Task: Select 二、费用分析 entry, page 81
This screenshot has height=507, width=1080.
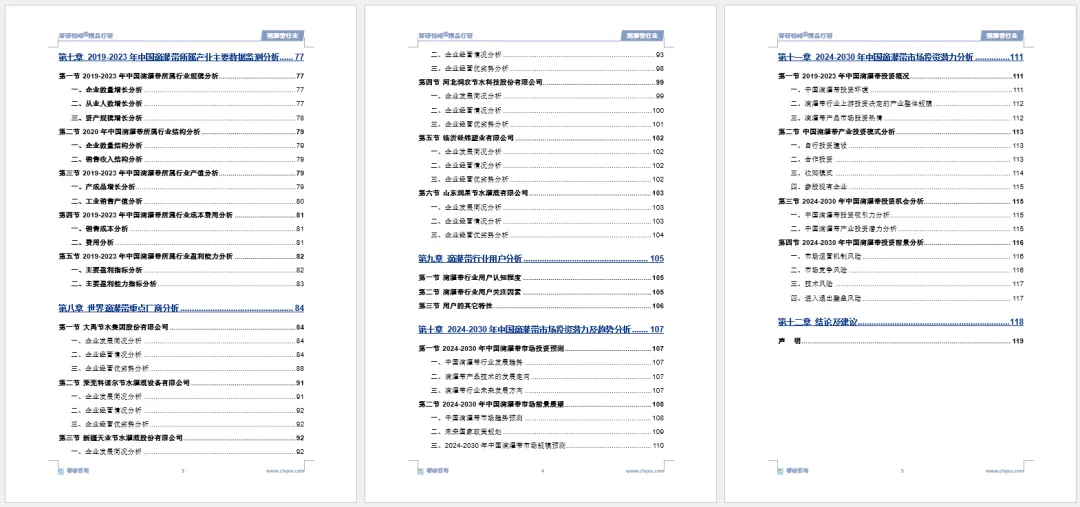Action: pos(187,242)
